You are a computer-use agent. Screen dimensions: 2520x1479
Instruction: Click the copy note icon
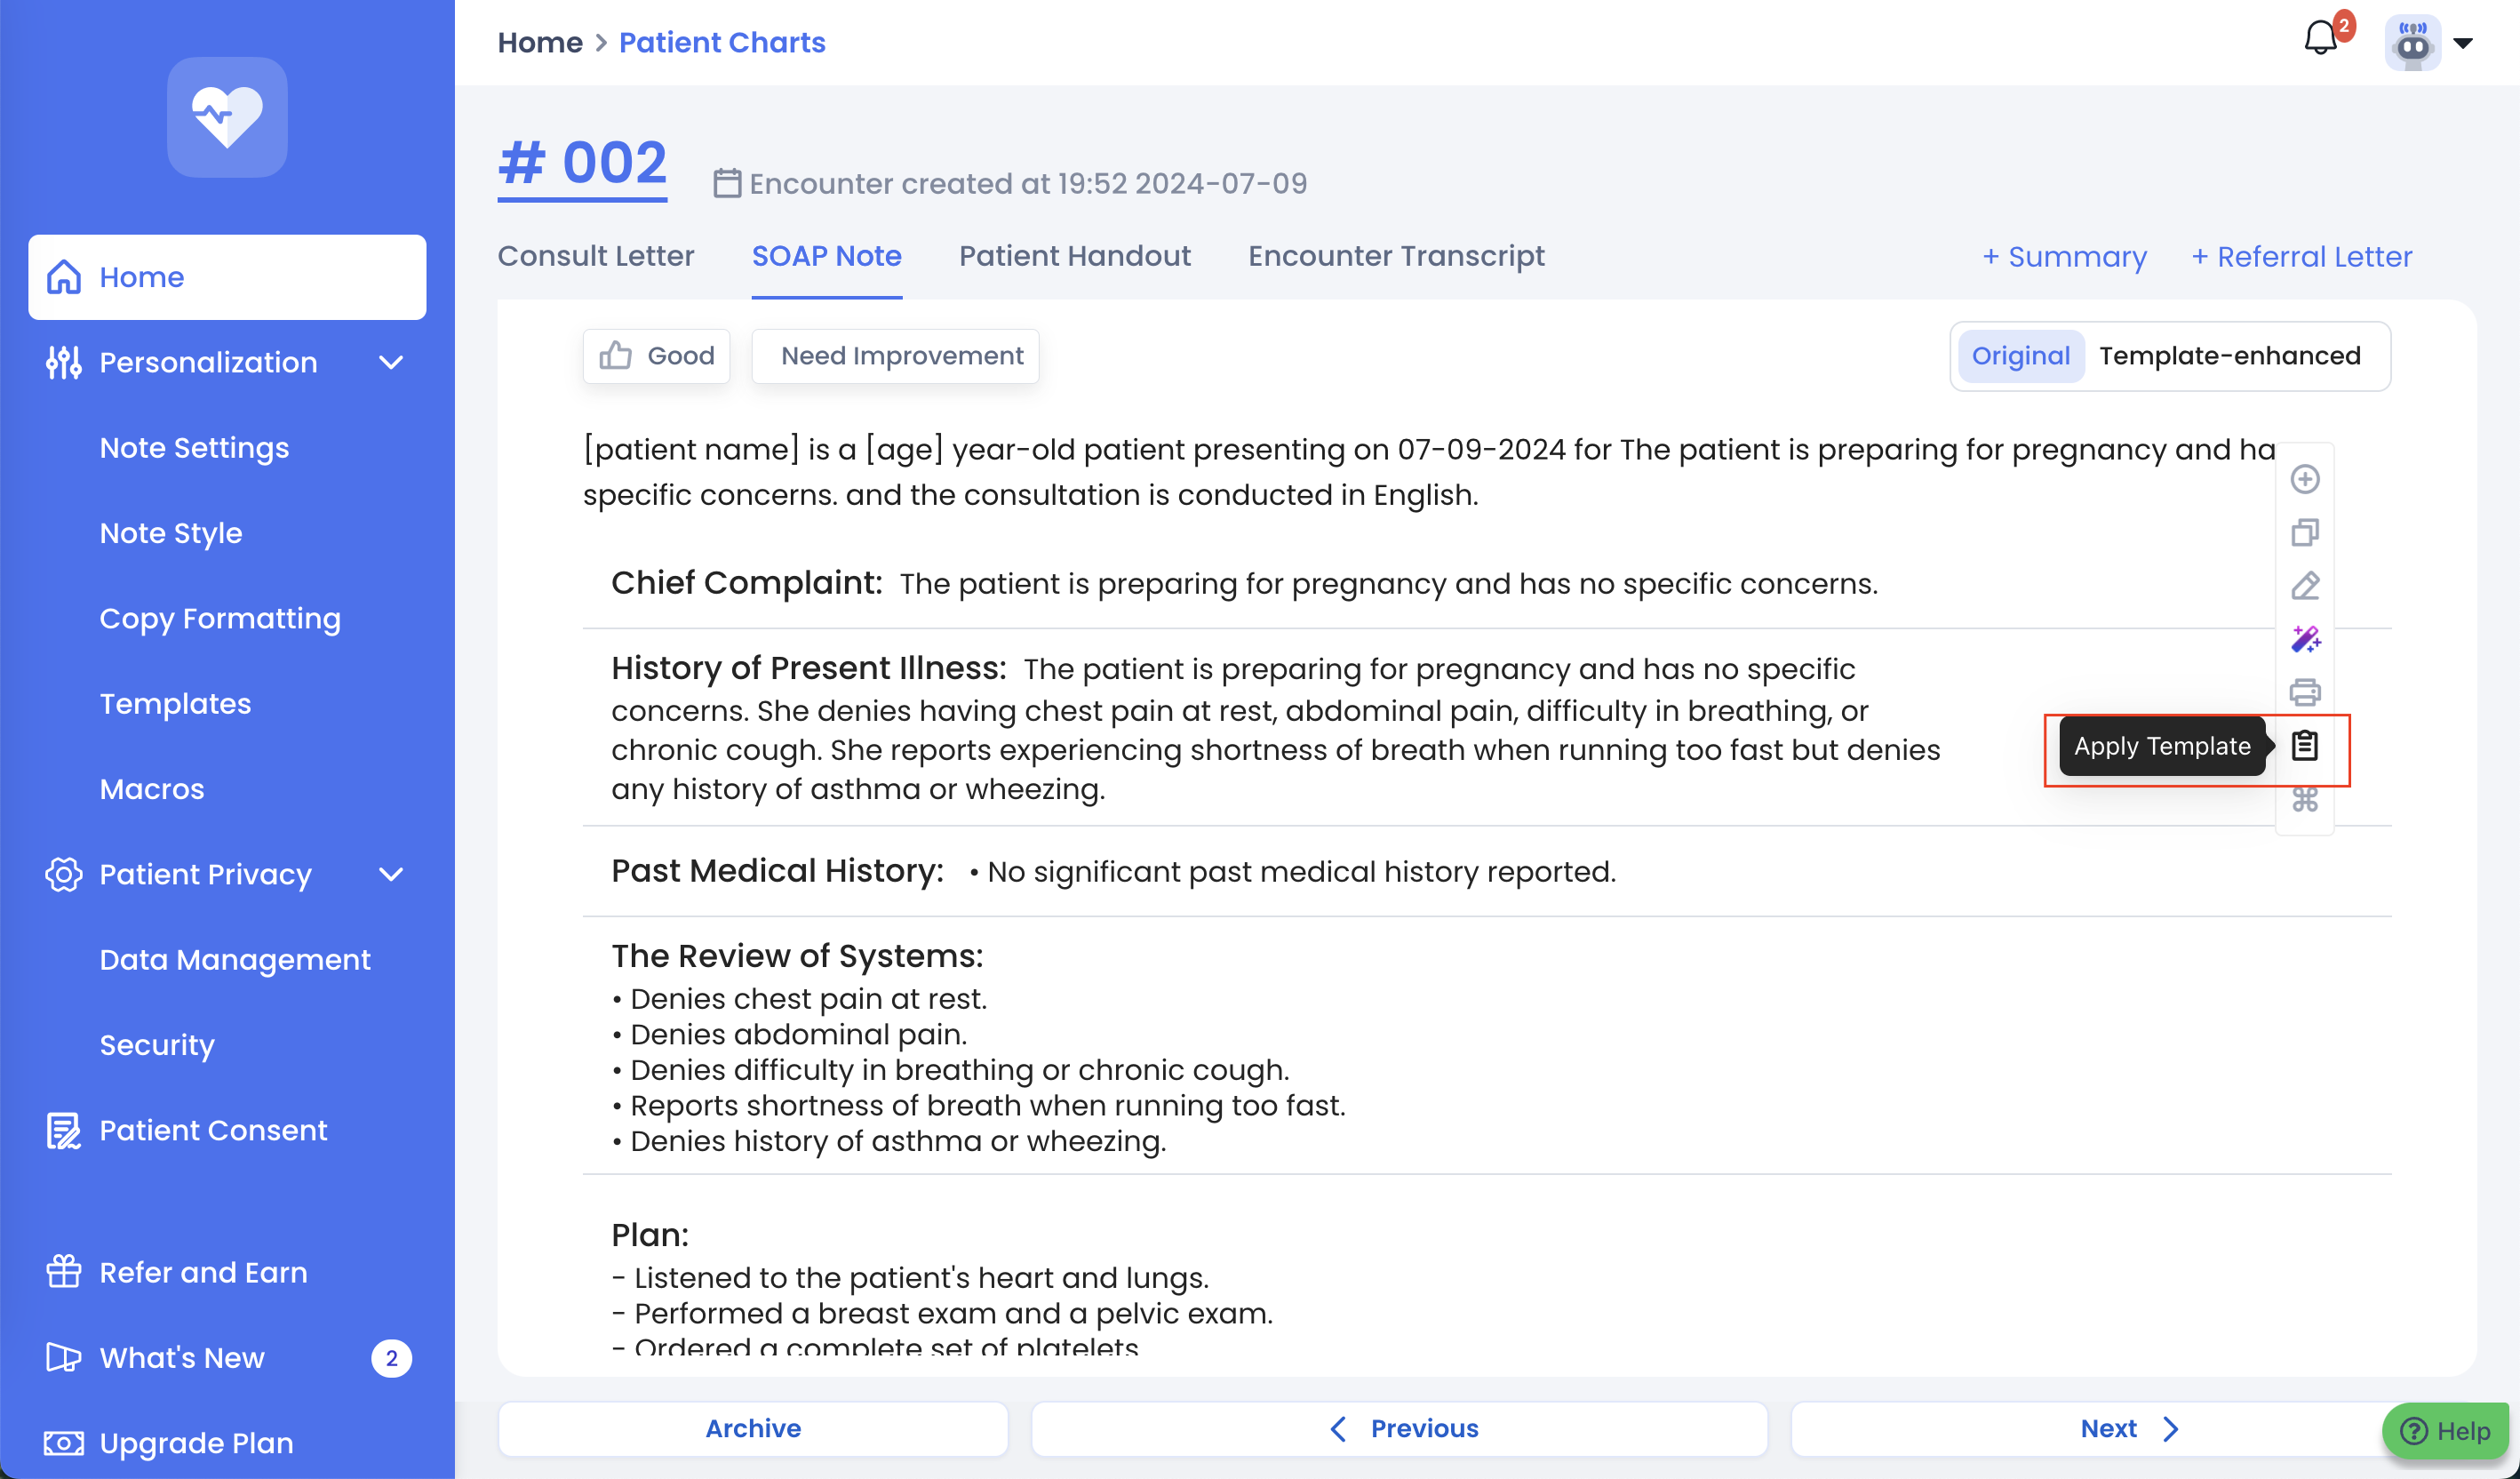pos(2304,532)
